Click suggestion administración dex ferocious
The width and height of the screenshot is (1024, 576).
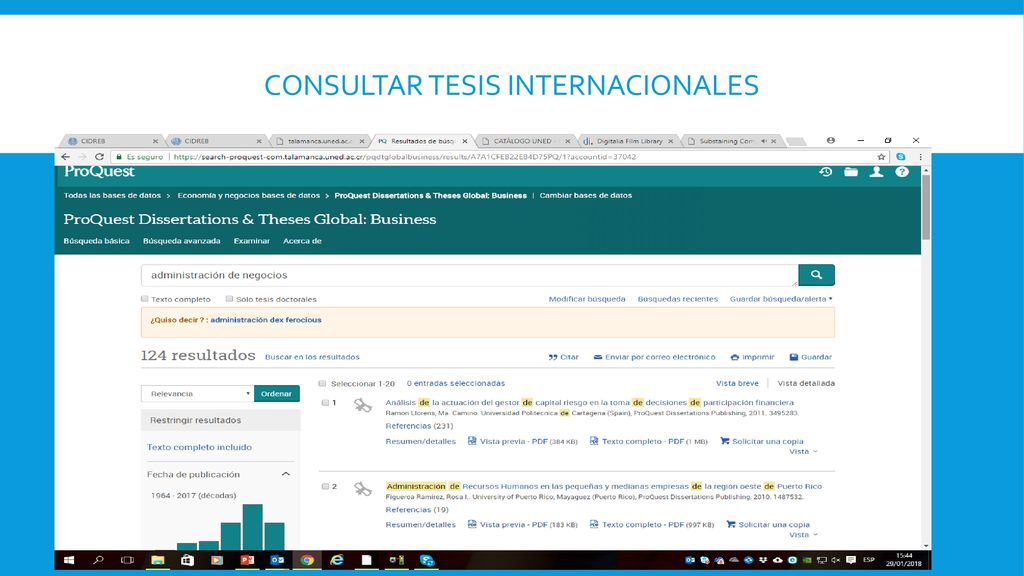pyautogui.click(x=266, y=320)
